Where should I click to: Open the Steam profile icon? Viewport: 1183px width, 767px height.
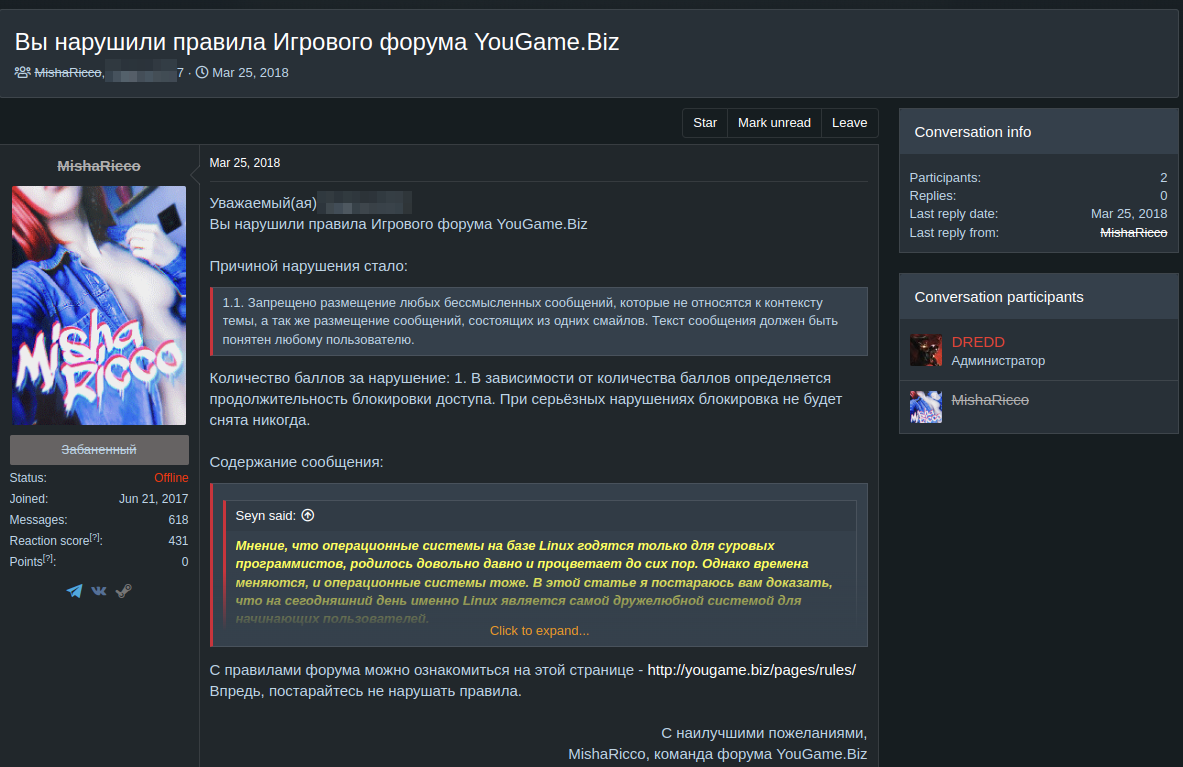click(x=122, y=590)
